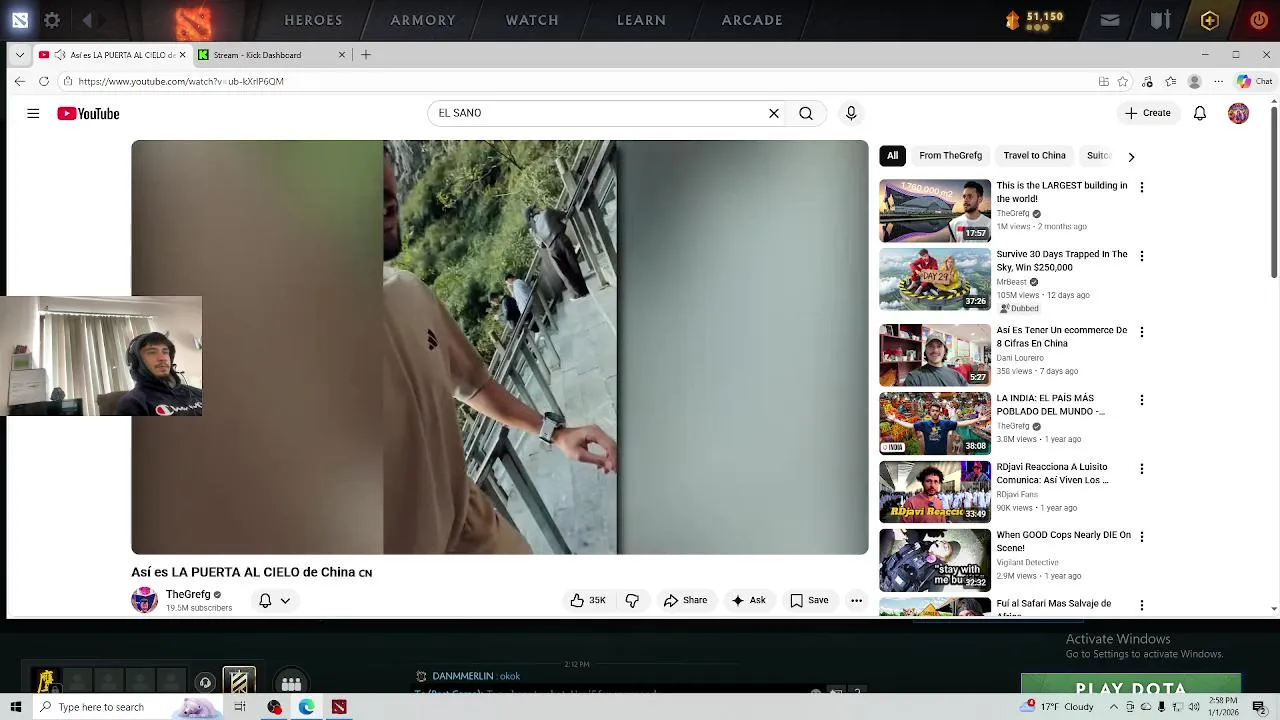Image resolution: width=1280 pixels, height=720 pixels.
Task: Expand subscription notification options chevron
Action: coord(285,601)
